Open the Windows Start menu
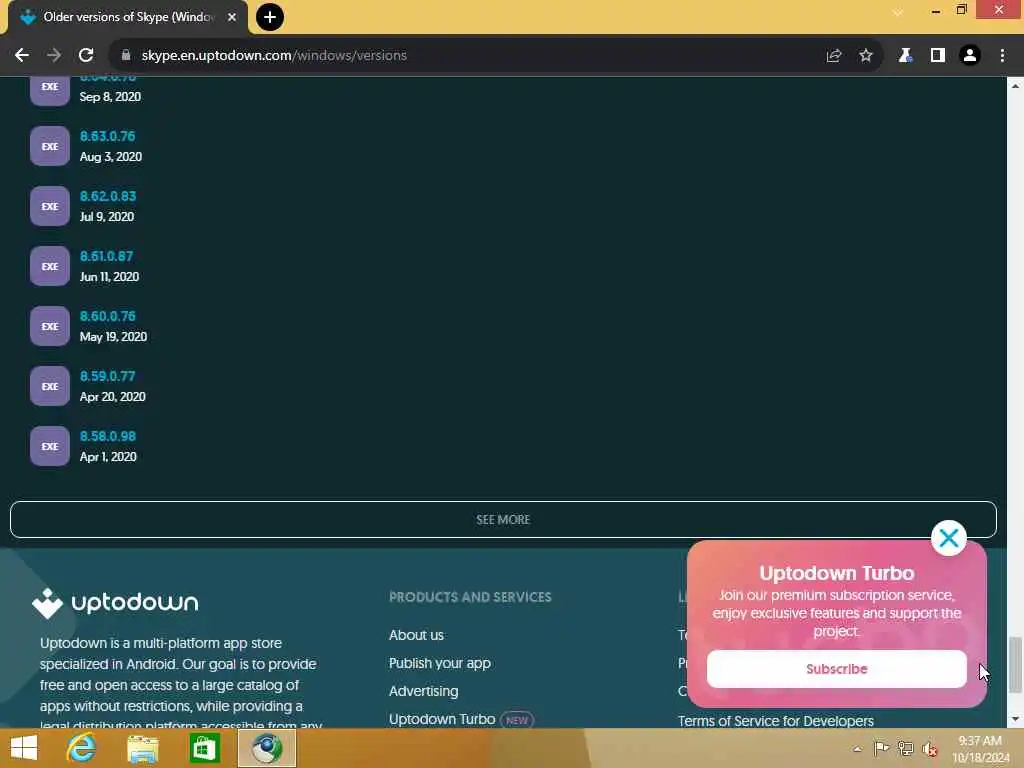 coord(24,748)
